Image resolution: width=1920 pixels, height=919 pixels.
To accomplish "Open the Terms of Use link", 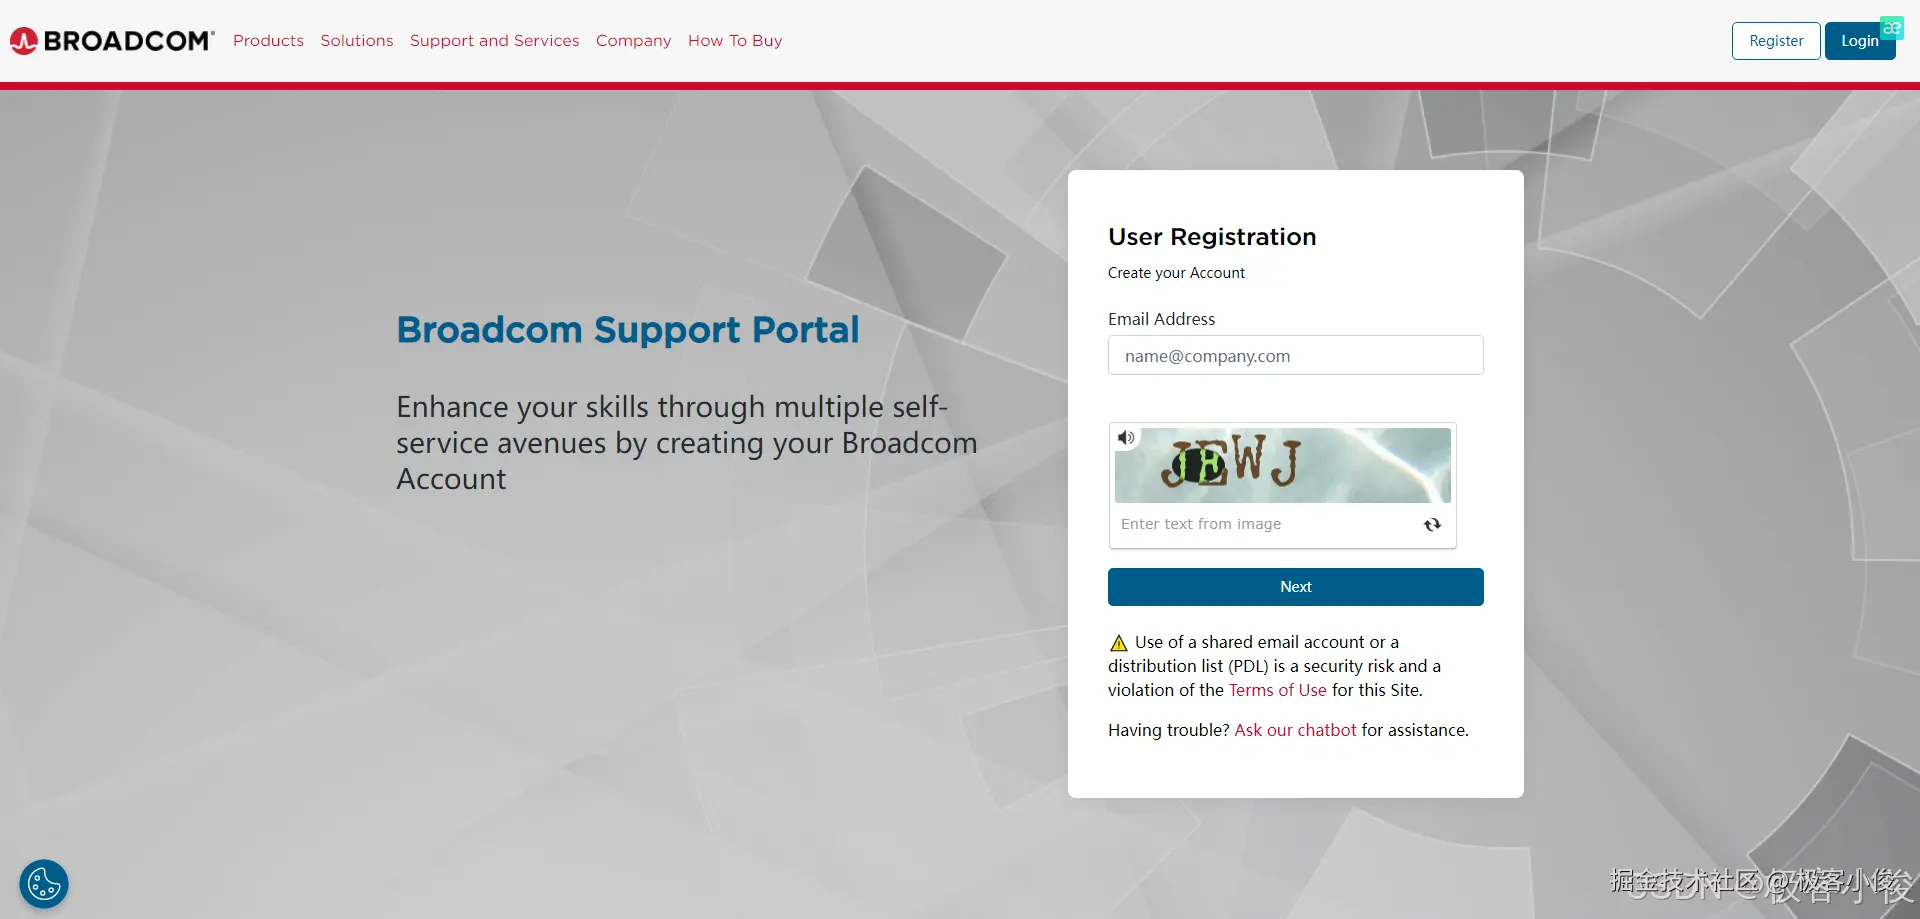I will point(1277,690).
